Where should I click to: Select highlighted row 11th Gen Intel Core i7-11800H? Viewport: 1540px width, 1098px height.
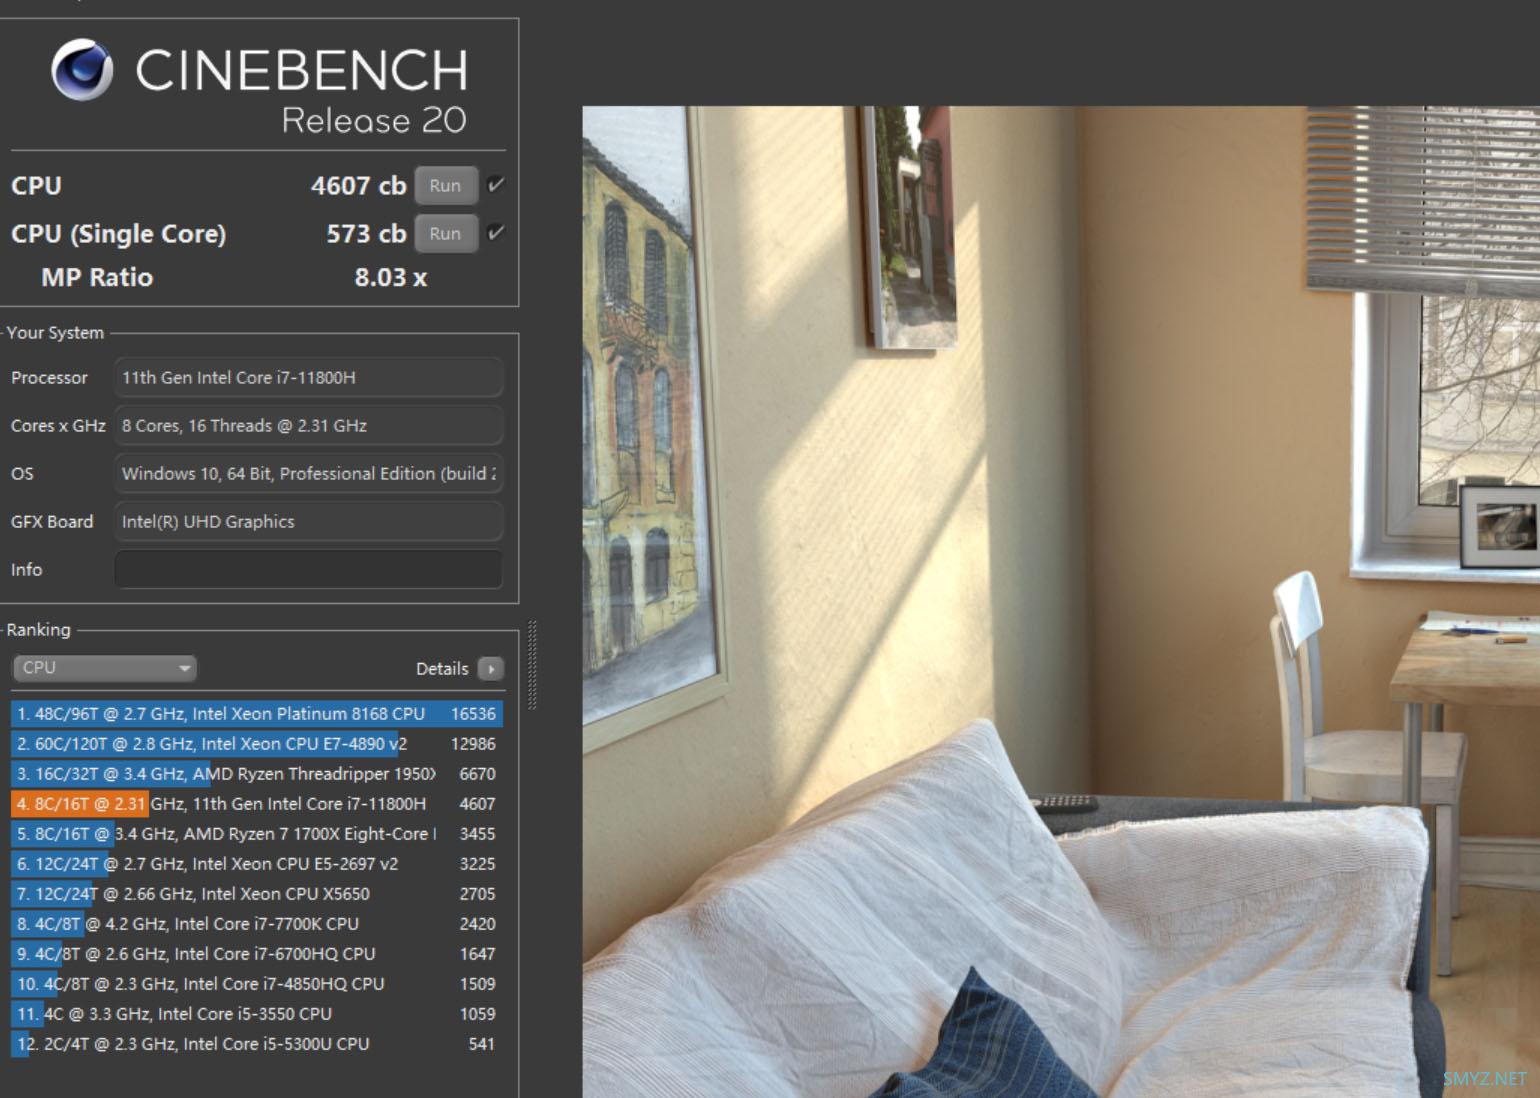pyautogui.click(x=257, y=804)
